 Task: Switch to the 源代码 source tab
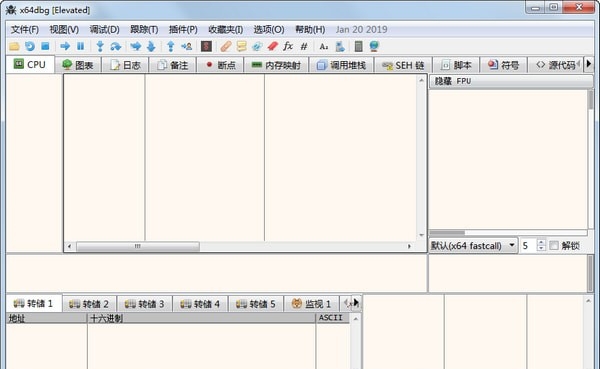tap(555, 65)
